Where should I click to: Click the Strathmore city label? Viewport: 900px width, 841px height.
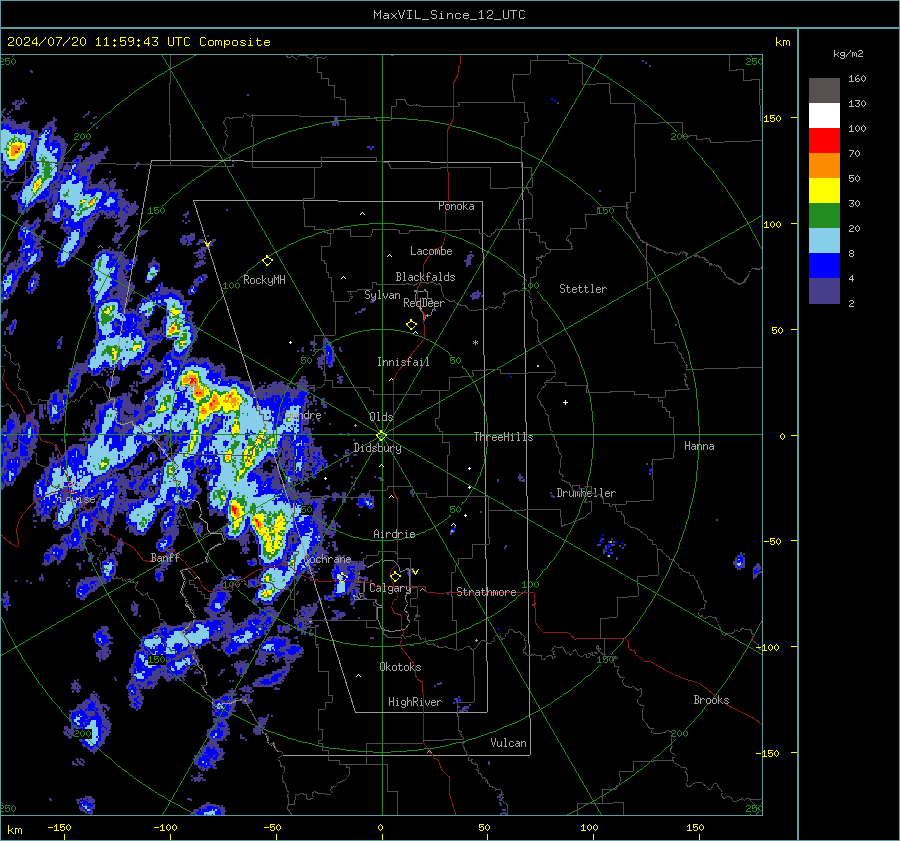tap(486, 592)
